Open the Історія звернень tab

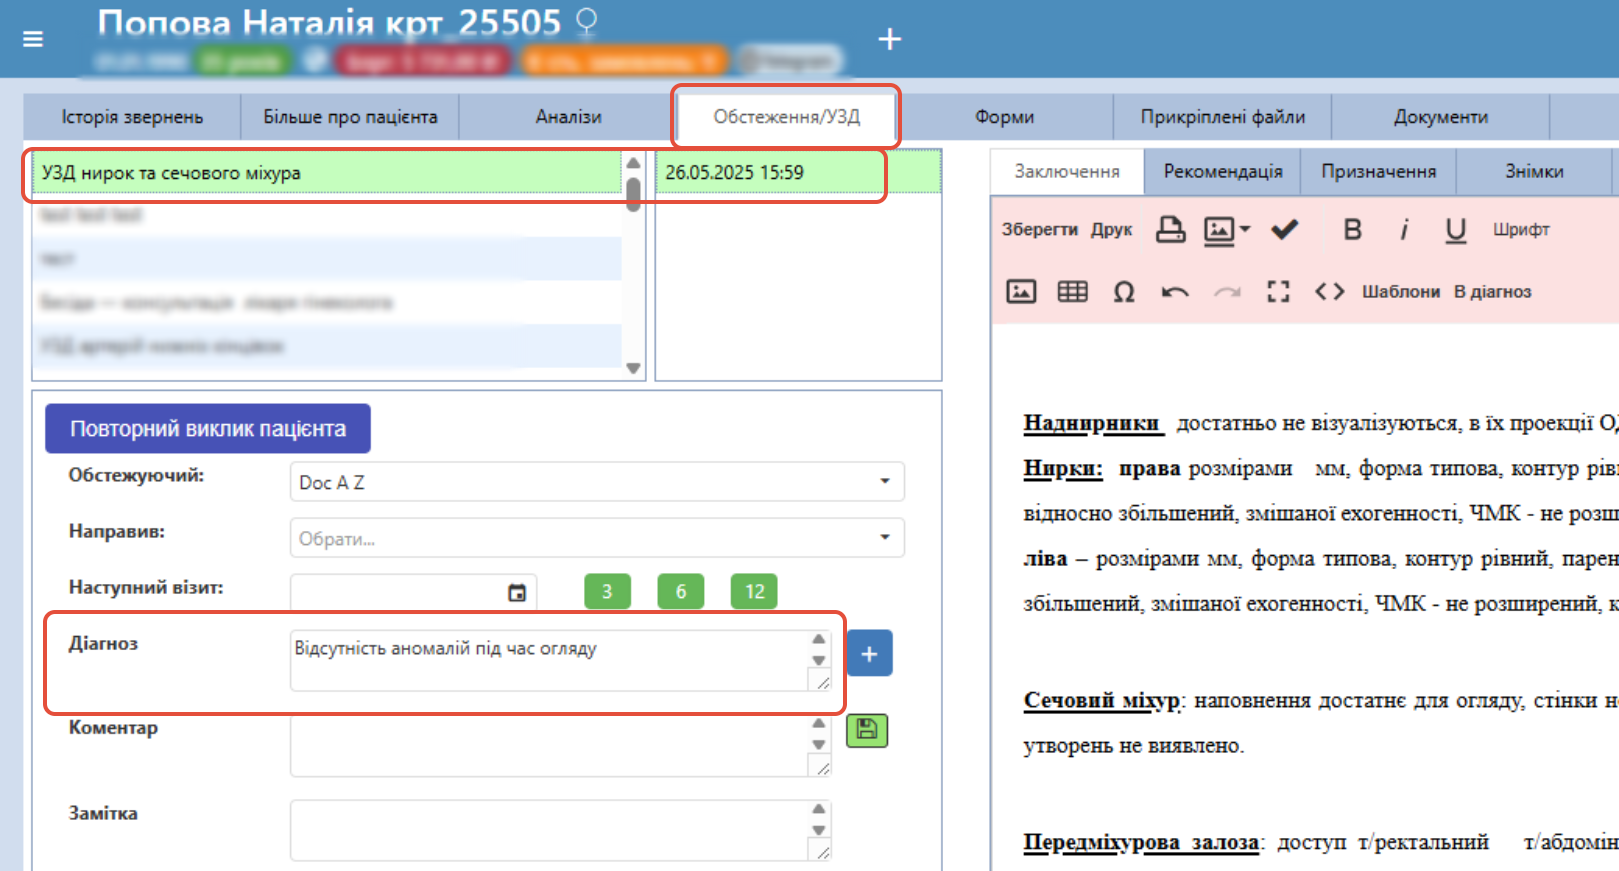[x=132, y=117]
